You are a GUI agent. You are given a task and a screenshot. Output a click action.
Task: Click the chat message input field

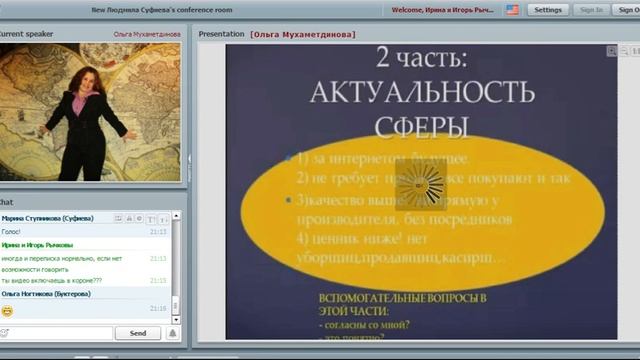[60, 333]
